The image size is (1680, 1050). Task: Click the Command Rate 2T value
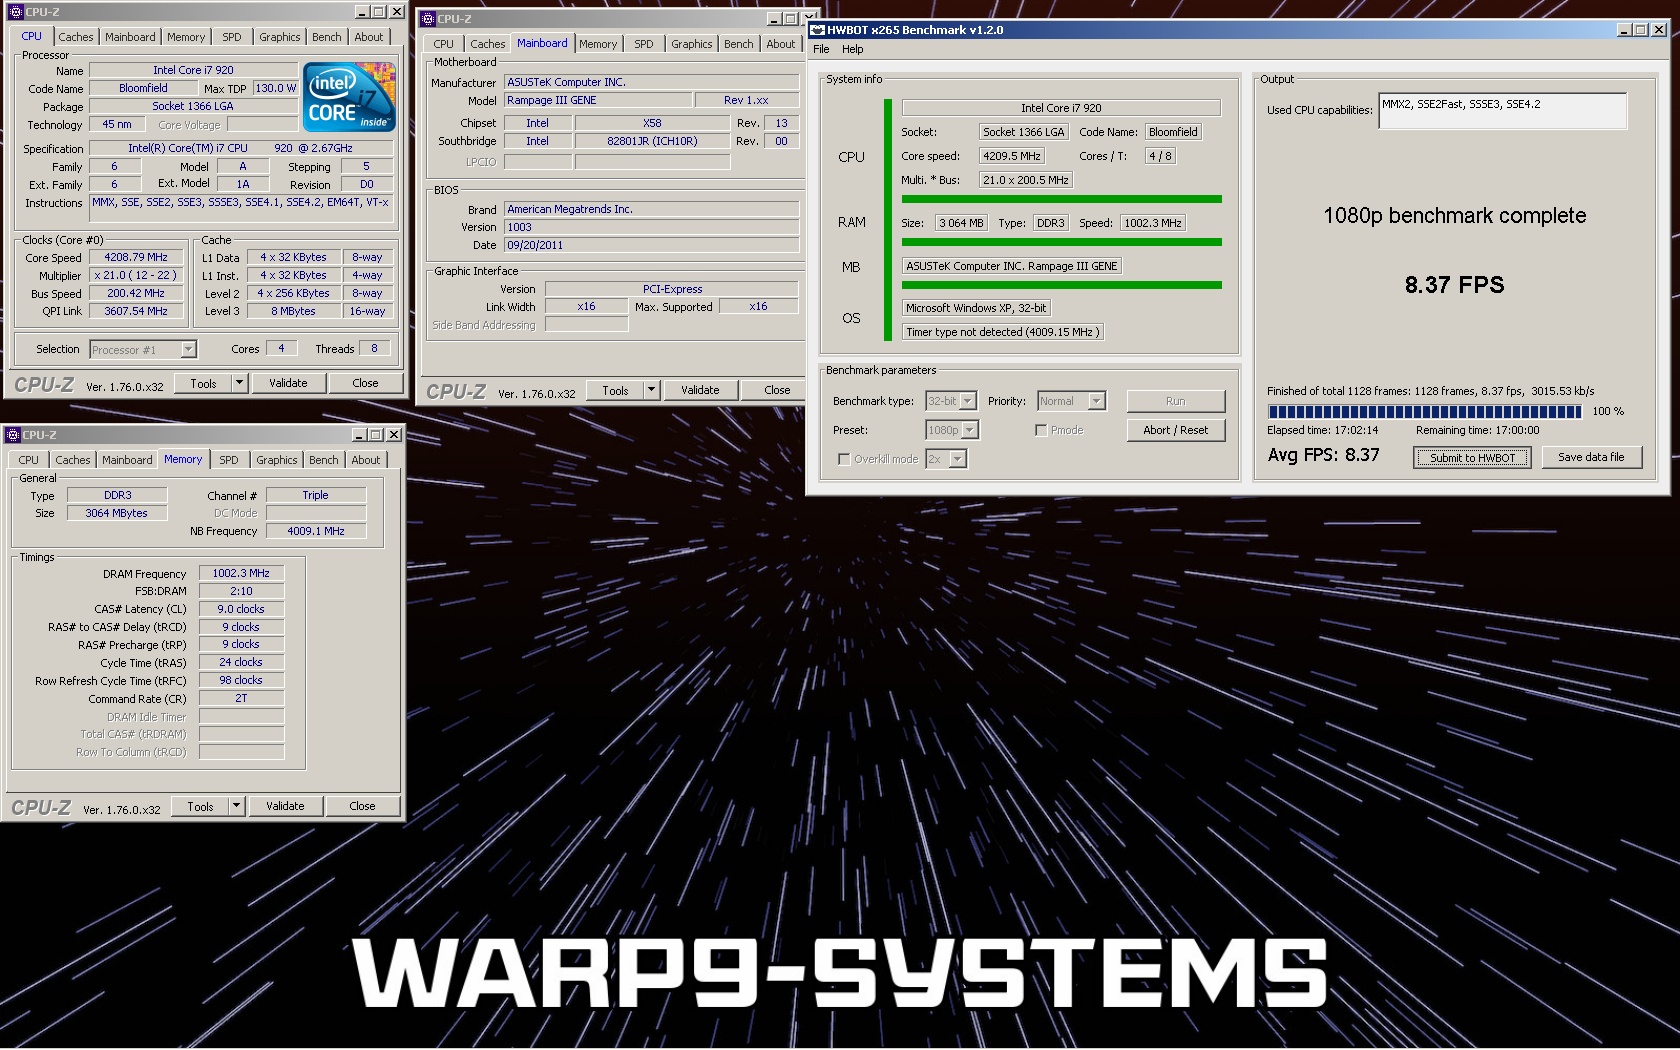point(241,698)
